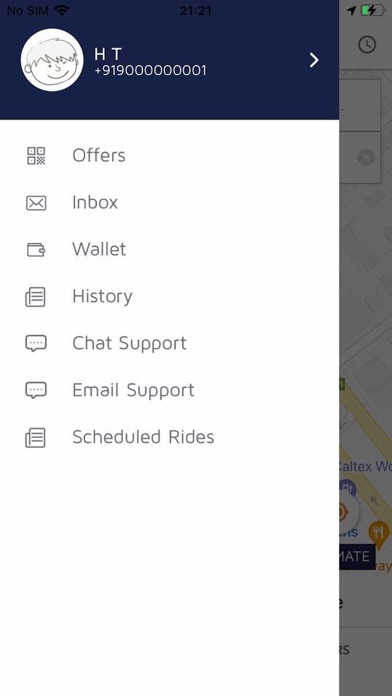The height and width of the screenshot is (696, 392).
Task: Tap the Scheduled Rides document icon
Action: tap(36, 438)
